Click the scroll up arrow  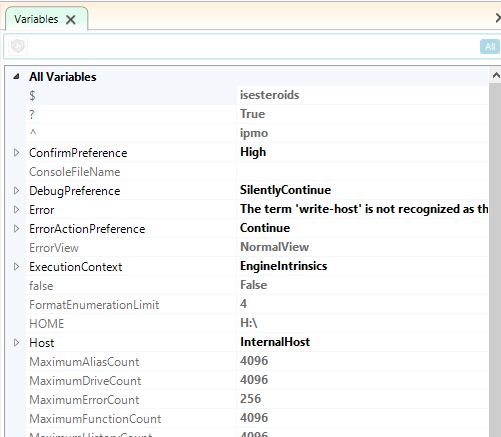(496, 76)
